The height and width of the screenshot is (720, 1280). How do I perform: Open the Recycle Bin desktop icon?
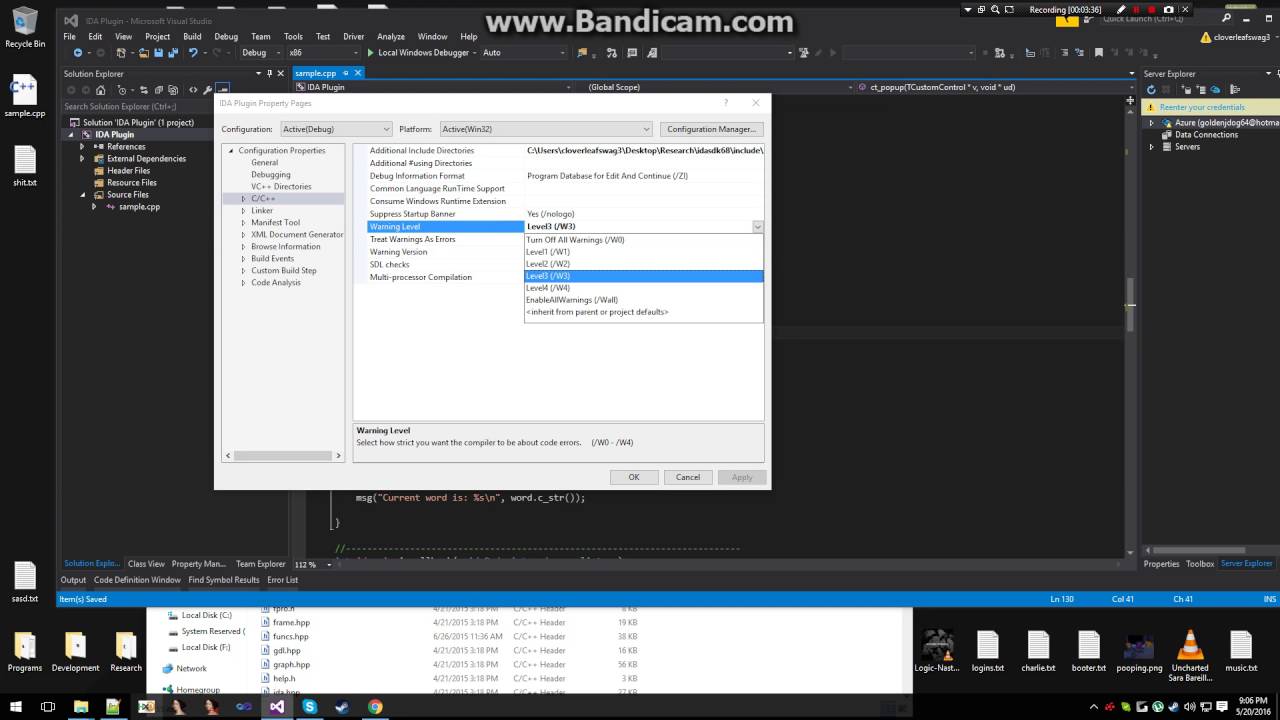pyautogui.click(x=25, y=28)
